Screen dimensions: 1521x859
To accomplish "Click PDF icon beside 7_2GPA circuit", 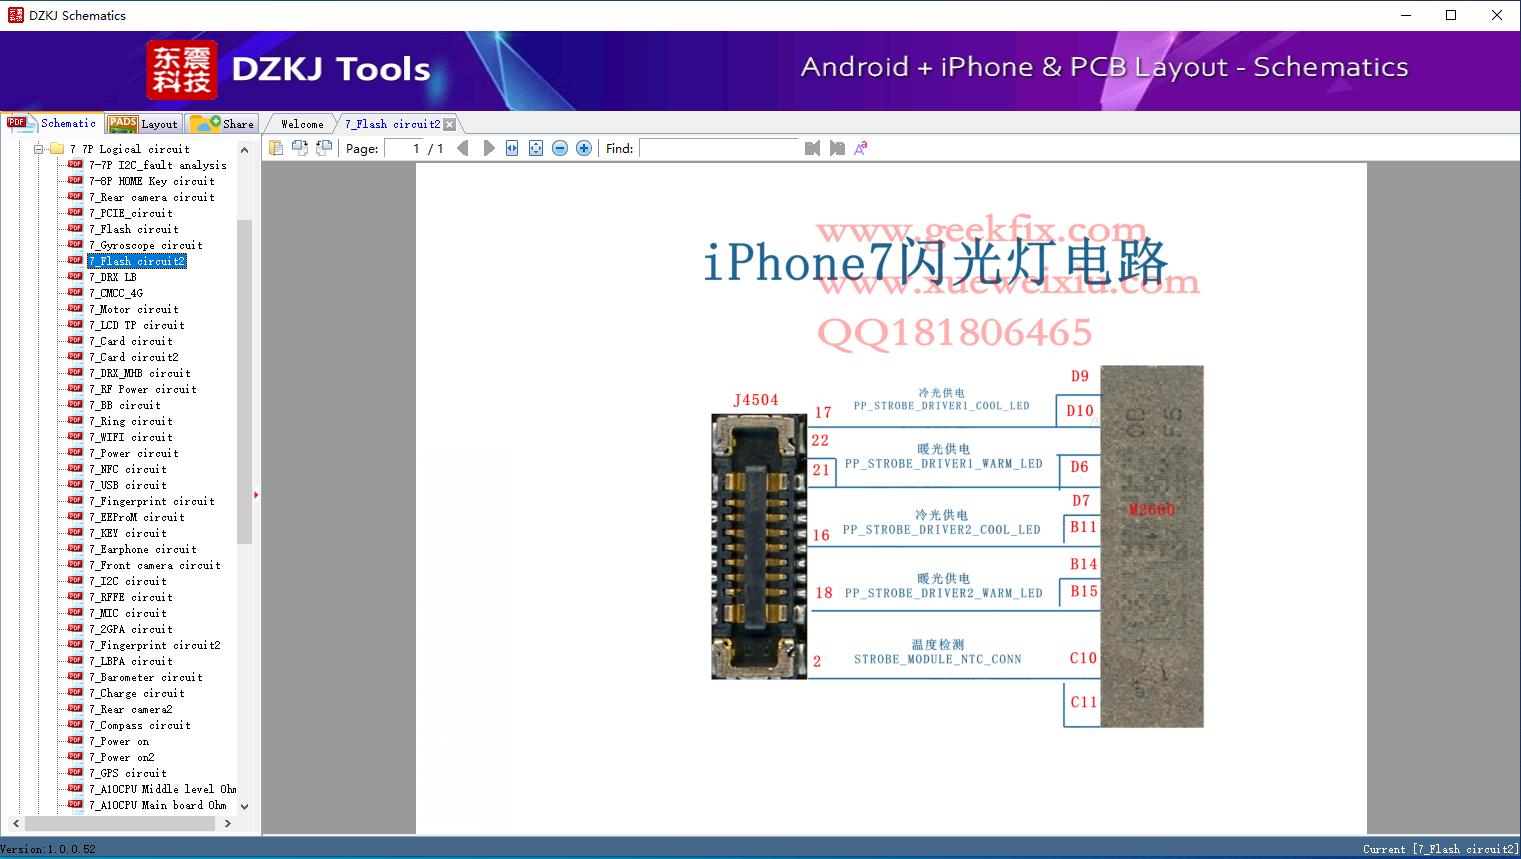I will point(75,628).
